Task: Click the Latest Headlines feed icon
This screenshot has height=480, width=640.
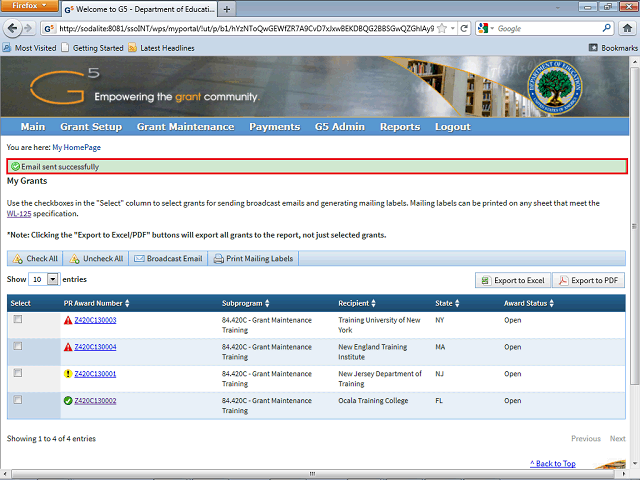Action: 132,48
